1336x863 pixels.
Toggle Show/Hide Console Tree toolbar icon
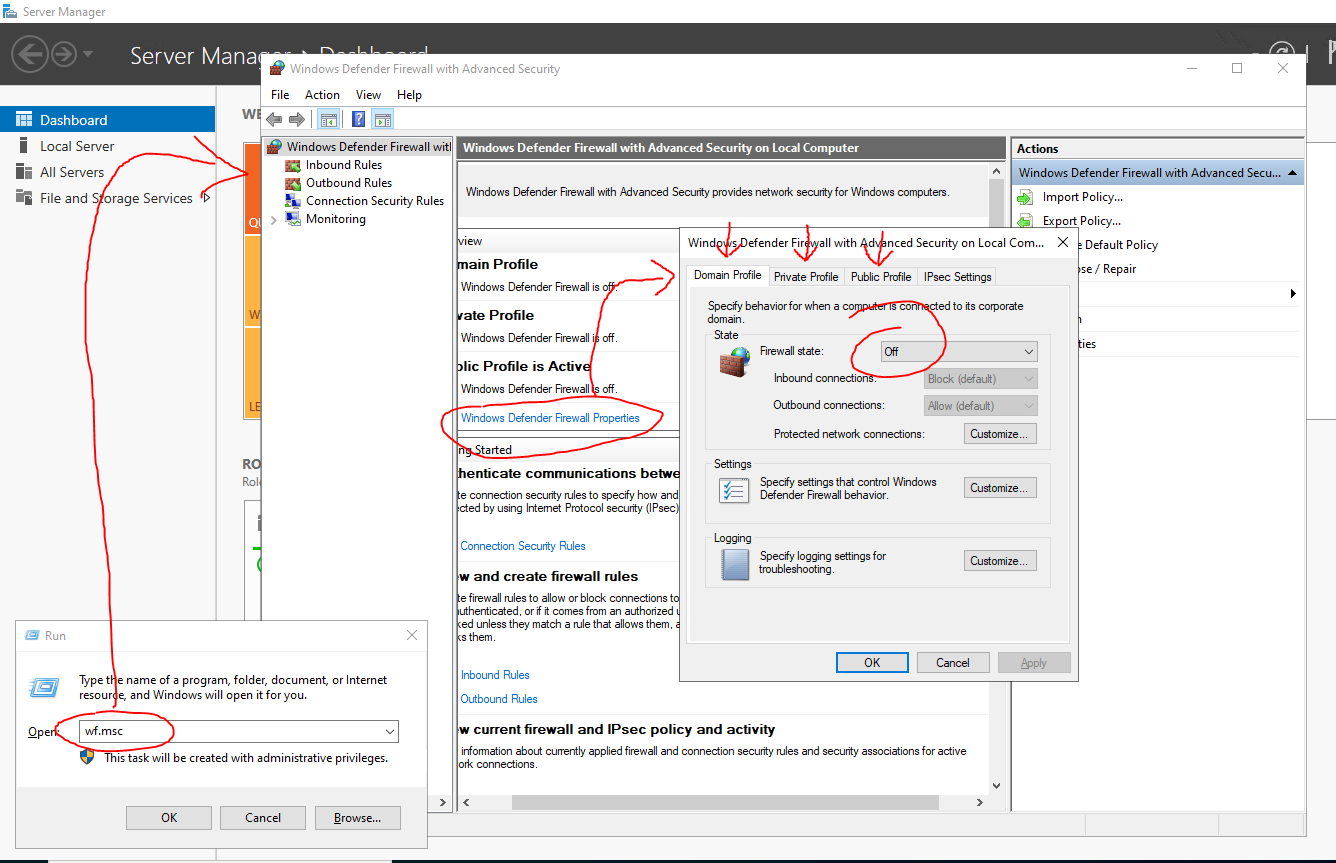(328, 120)
